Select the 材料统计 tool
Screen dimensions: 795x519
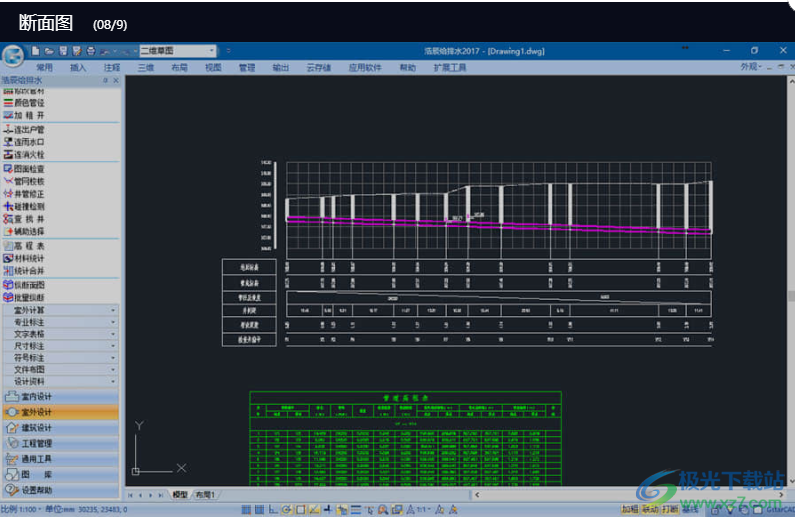click(24, 258)
